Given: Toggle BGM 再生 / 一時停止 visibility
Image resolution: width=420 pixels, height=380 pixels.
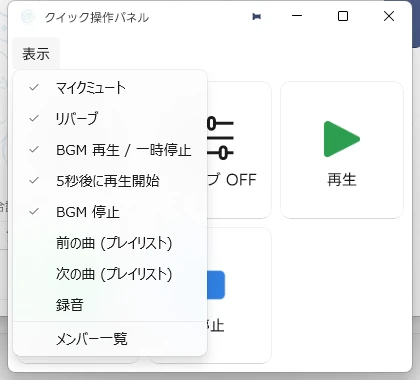Looking at the screenshot, I should (110, 150).
